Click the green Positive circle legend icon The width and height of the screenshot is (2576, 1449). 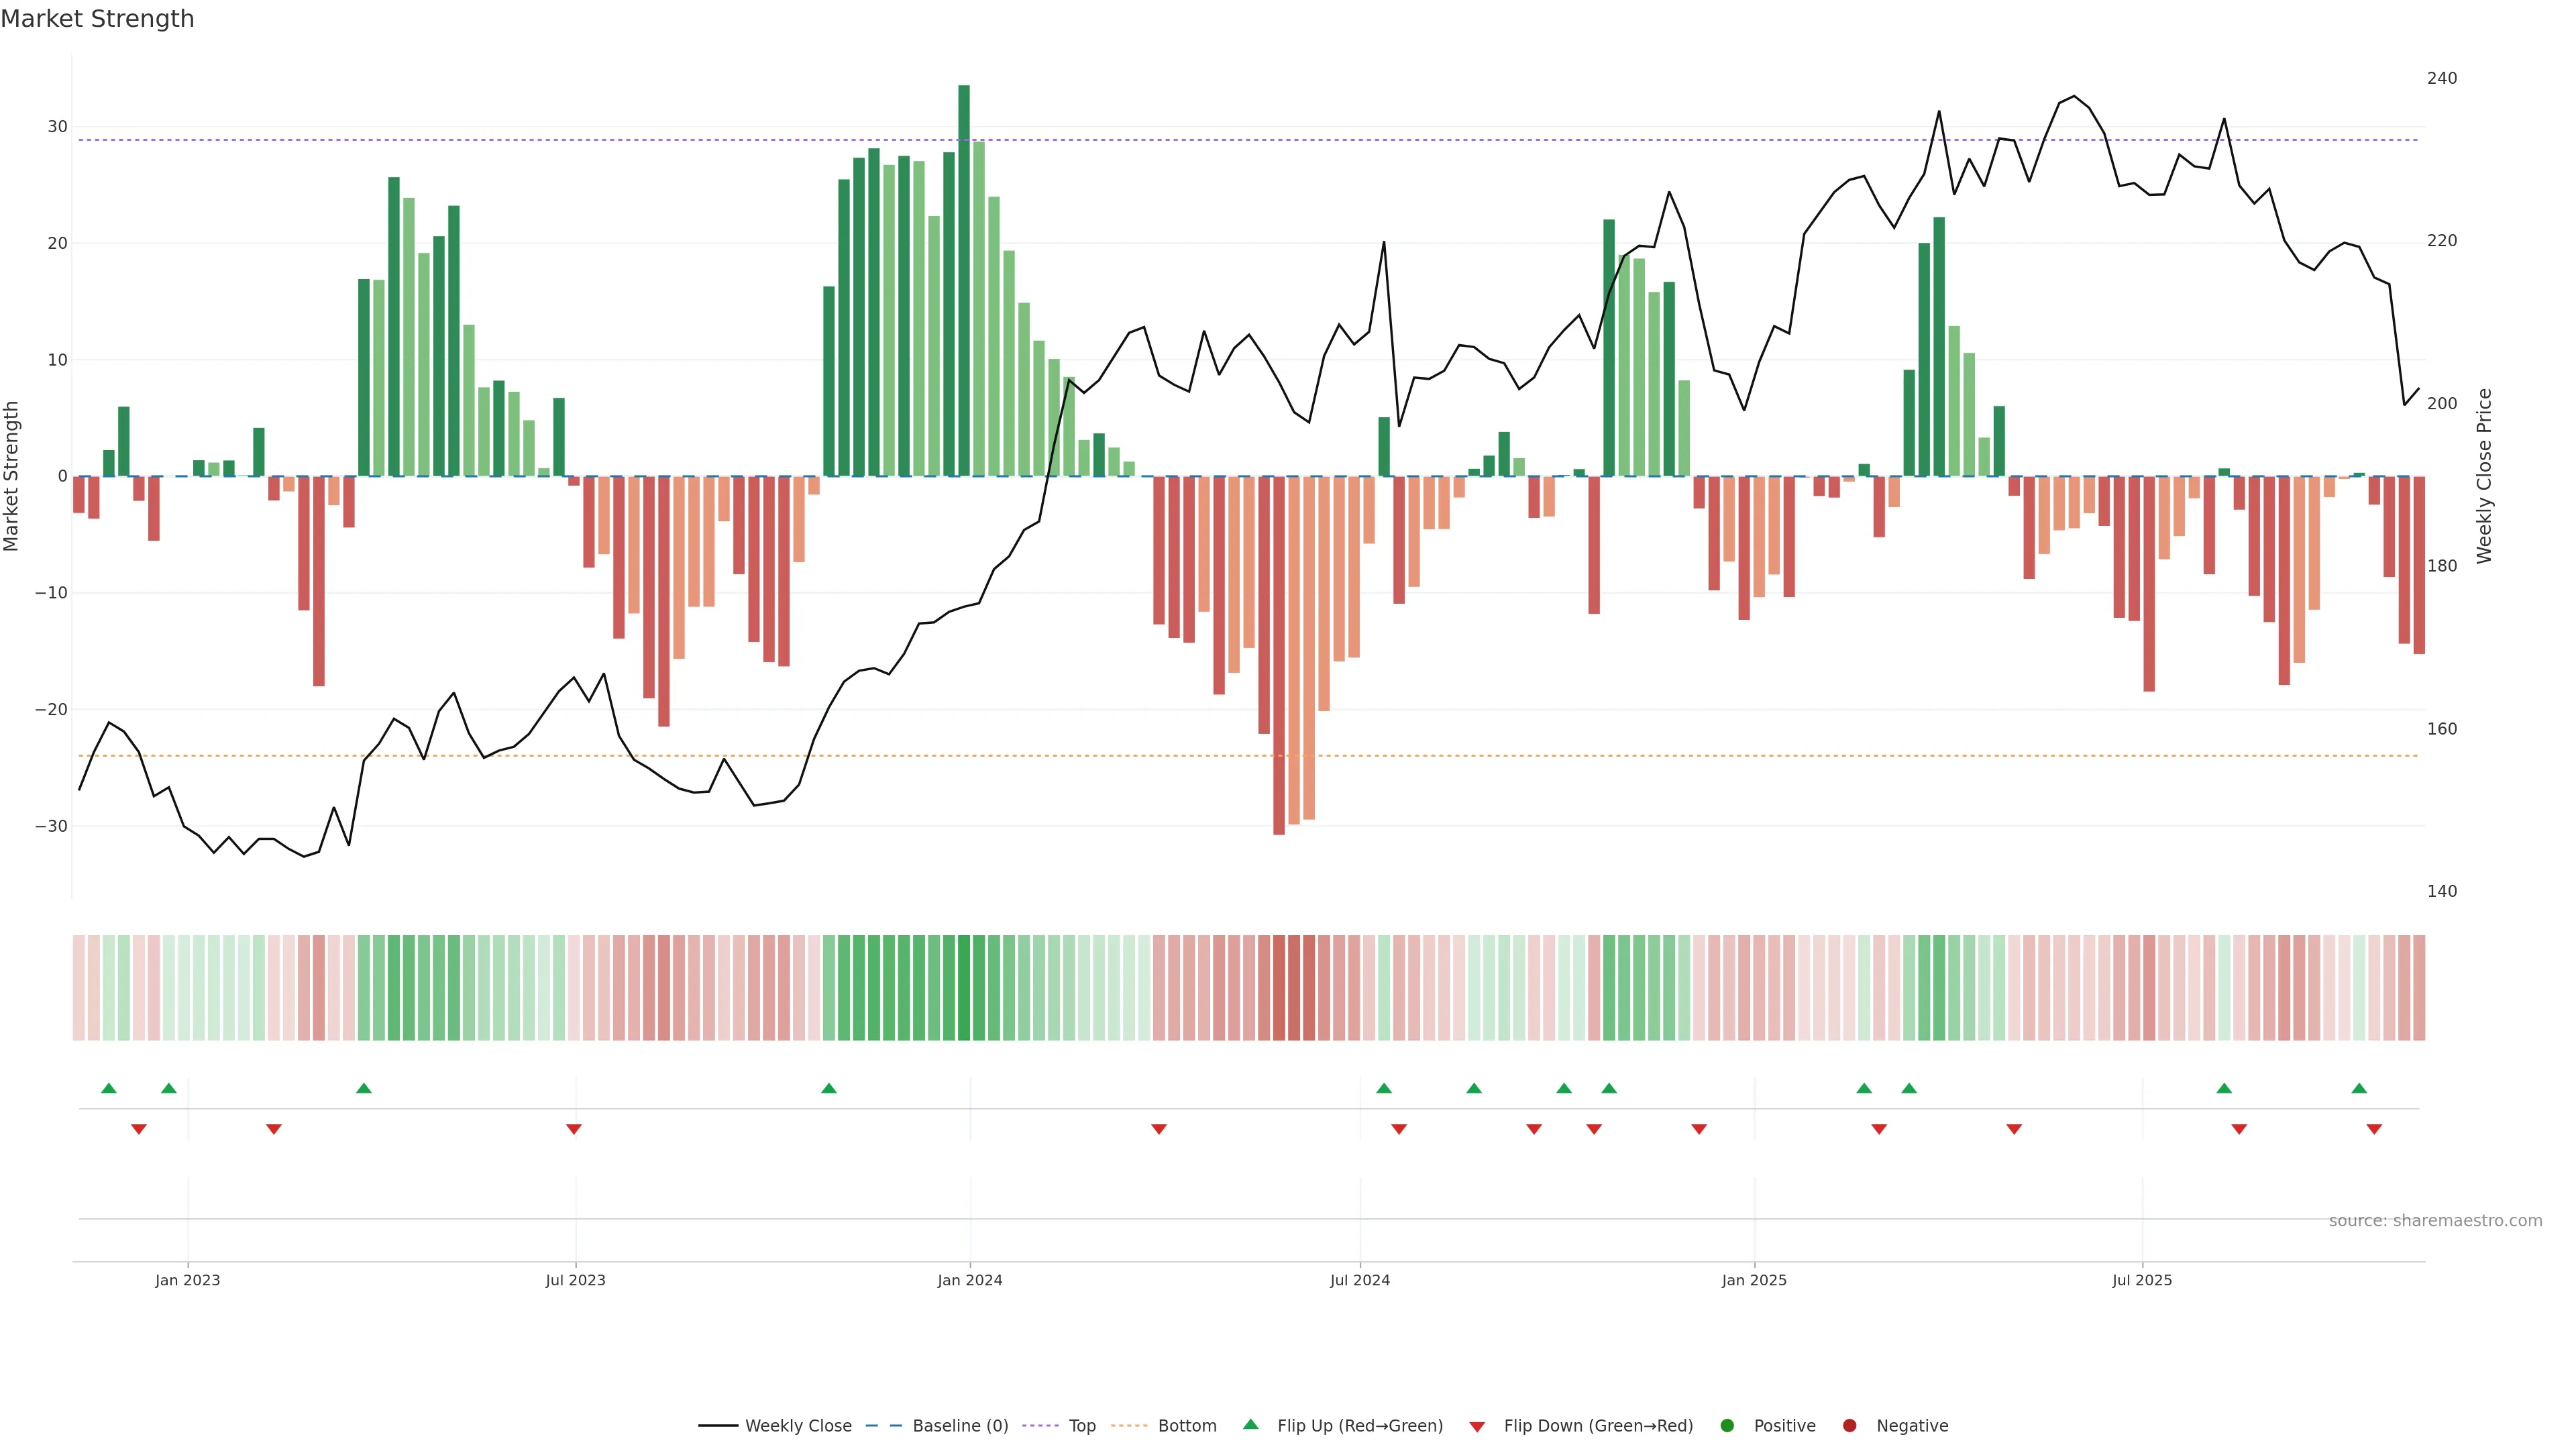coord(1727,1426)
